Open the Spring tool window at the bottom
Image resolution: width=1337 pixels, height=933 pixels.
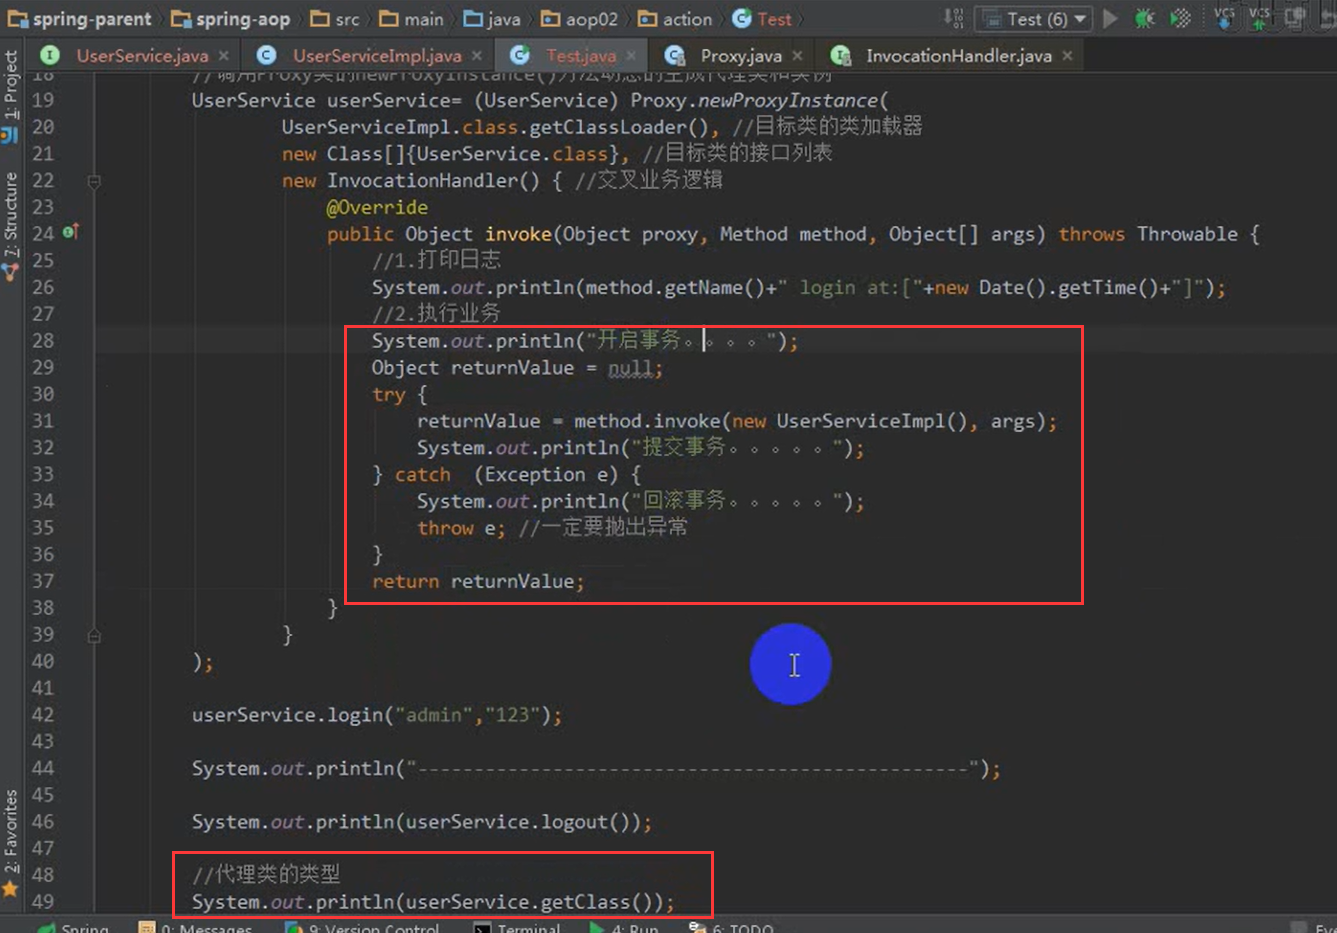(x=73, y=927)
